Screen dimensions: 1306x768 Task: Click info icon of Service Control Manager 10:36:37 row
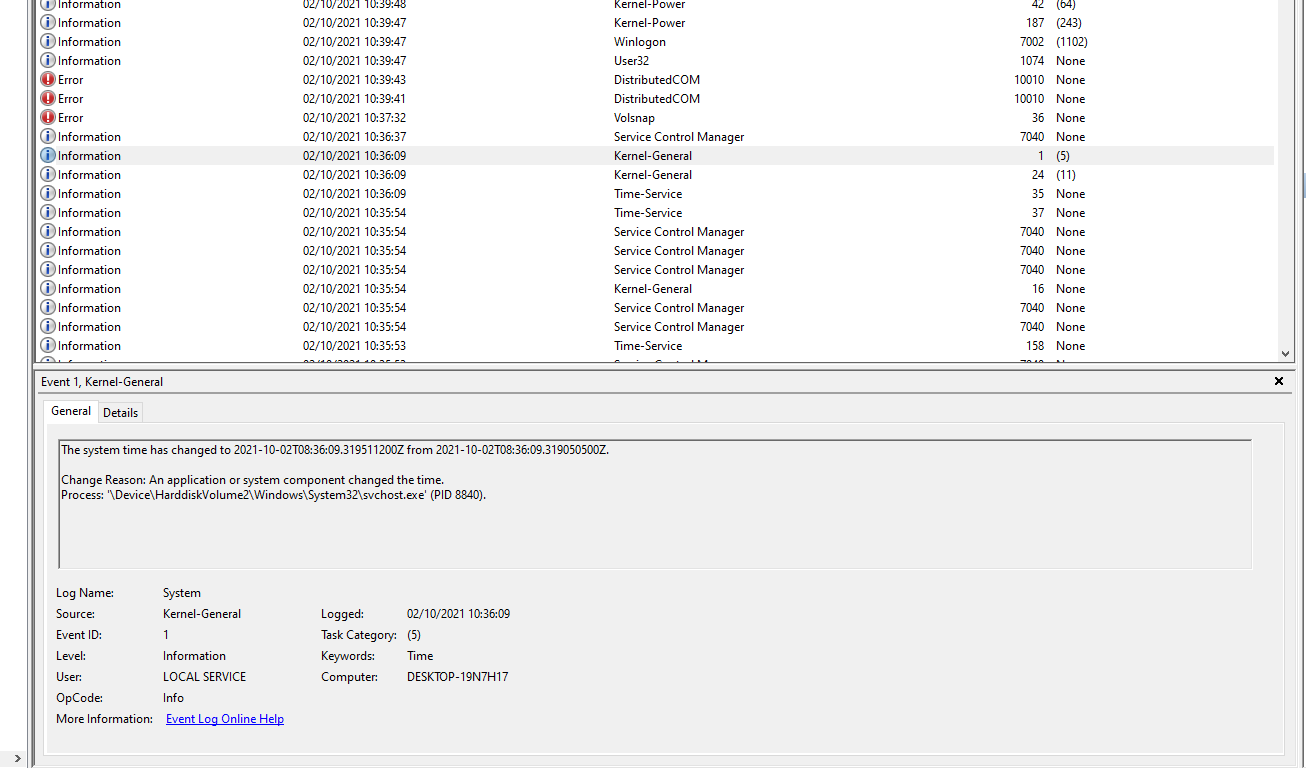pyautogui.click(x=47, y=137)
